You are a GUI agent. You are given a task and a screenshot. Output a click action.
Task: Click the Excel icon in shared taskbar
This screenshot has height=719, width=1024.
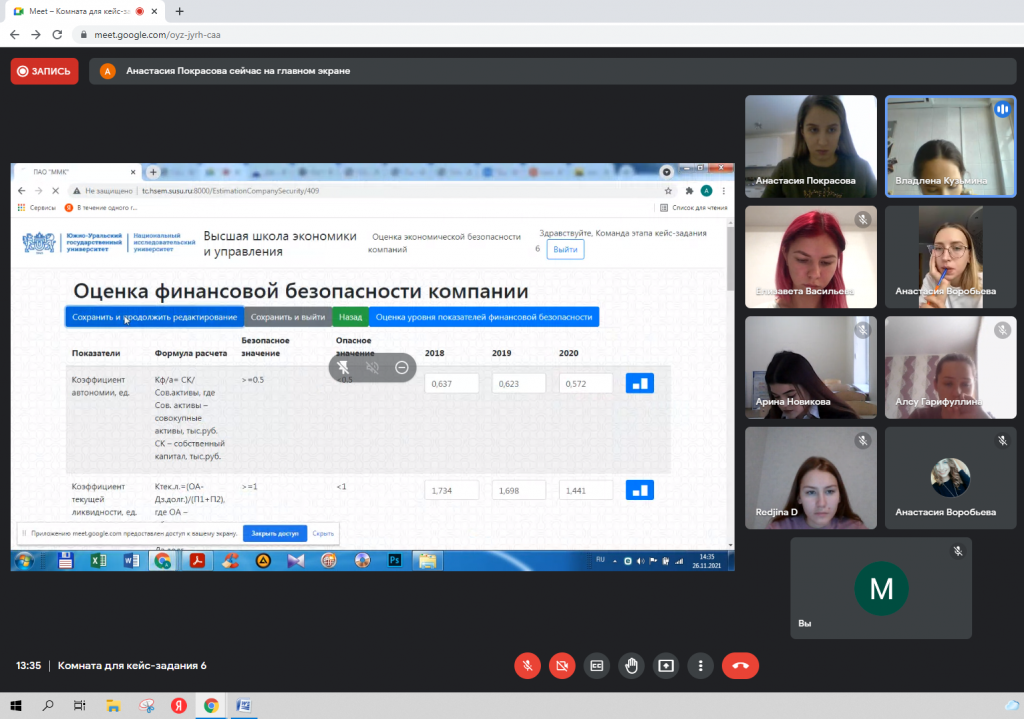(98, 560)
